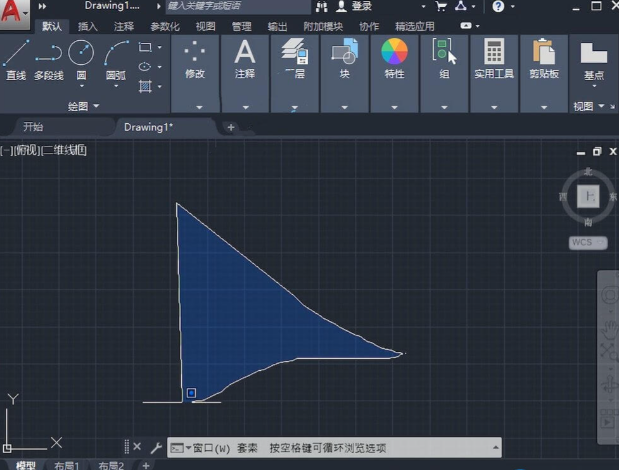Open the View (视图) ribbon tab
619x470 pixels.
206,26
